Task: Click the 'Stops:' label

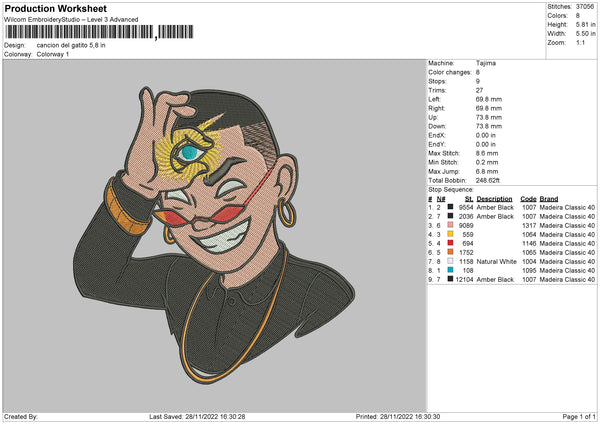Action: click(x=437, y=81)
